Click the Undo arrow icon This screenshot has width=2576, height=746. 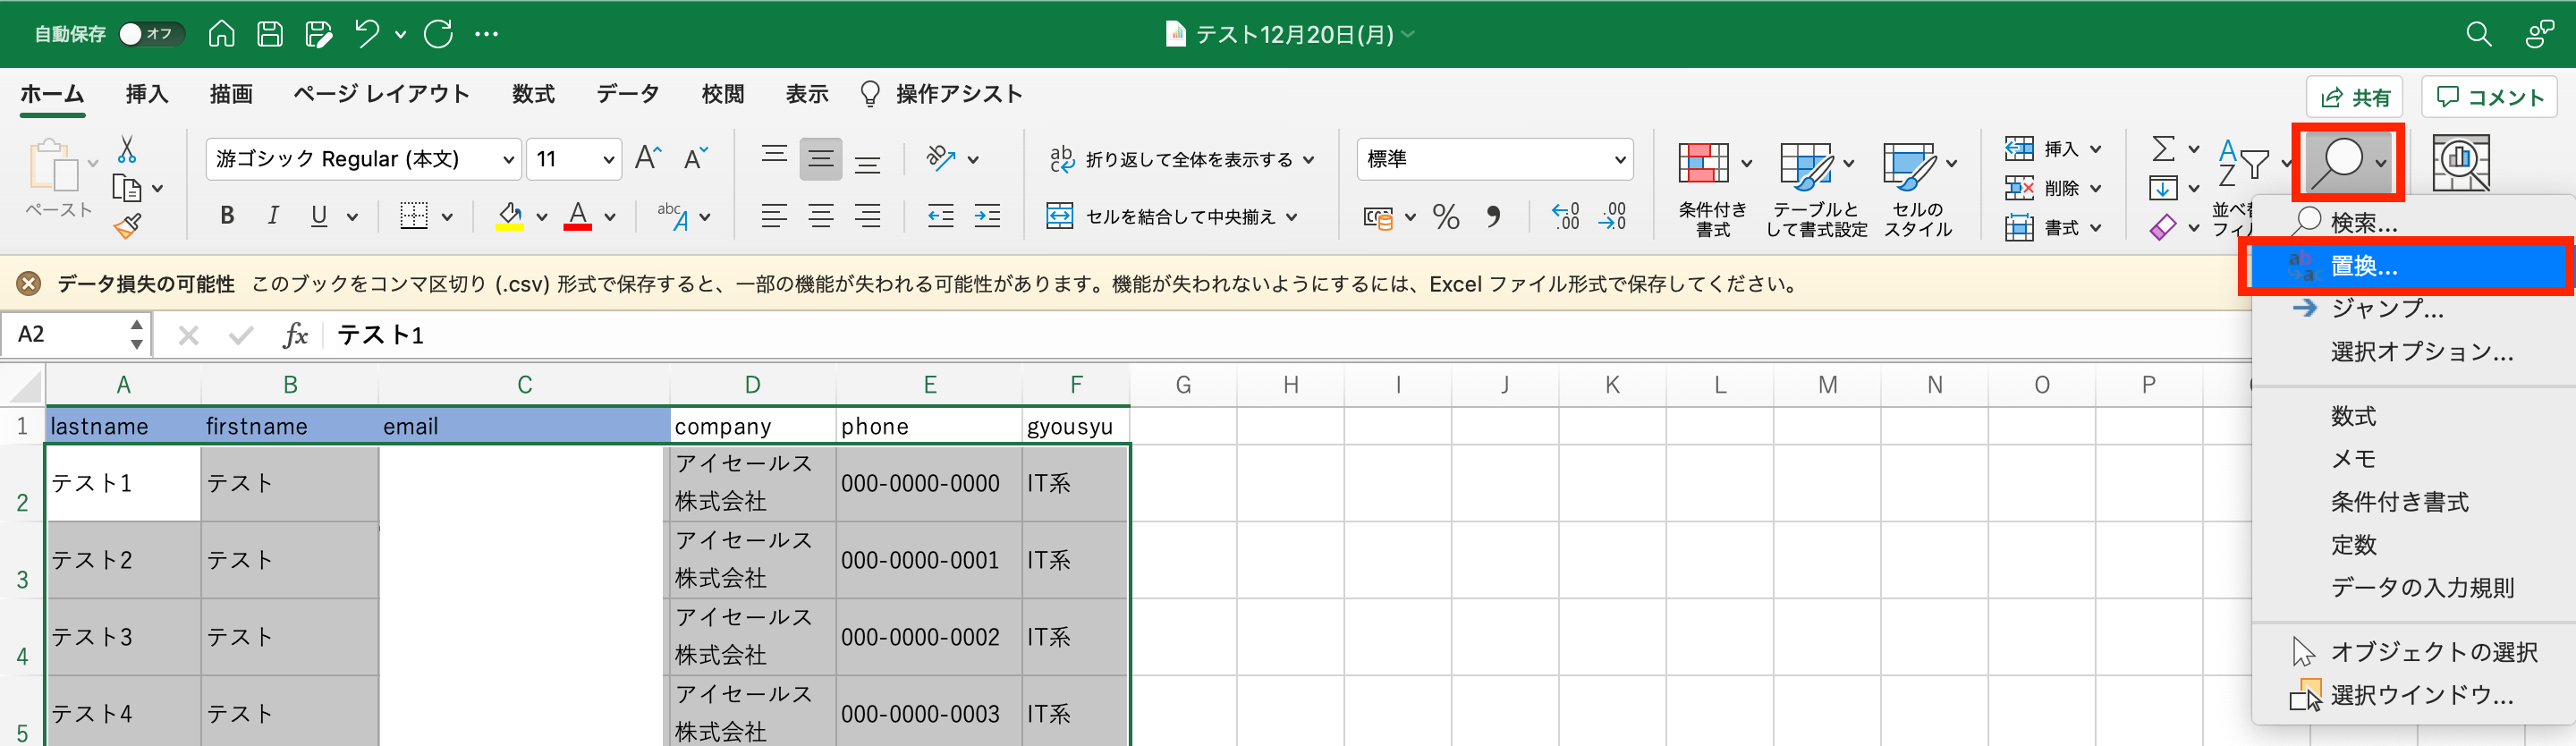[x=367, y=34]
